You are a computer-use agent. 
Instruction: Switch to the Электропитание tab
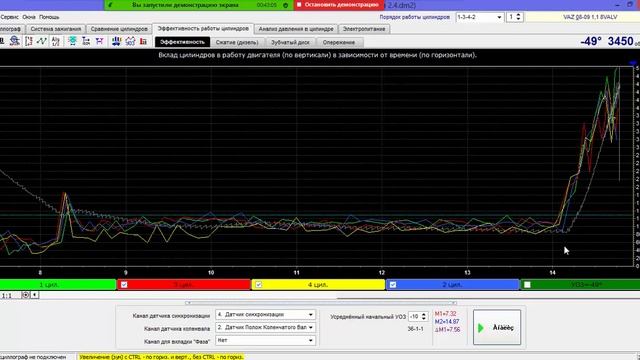[364, 29]
